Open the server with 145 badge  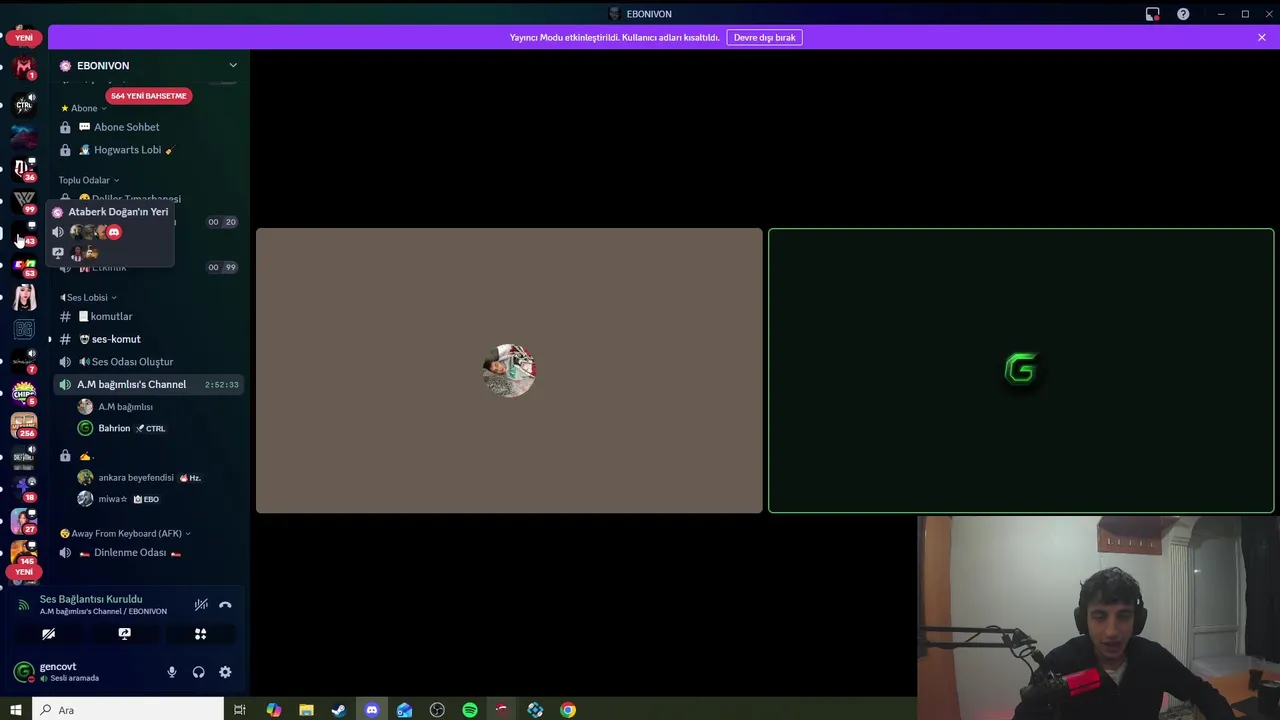click(x=24, y=553)
